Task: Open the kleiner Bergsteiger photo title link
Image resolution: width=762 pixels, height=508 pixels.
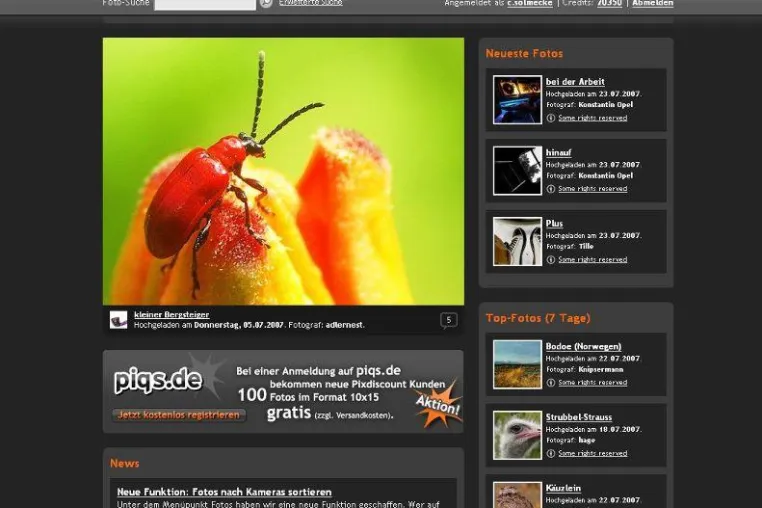Action: tap(172, 315)
